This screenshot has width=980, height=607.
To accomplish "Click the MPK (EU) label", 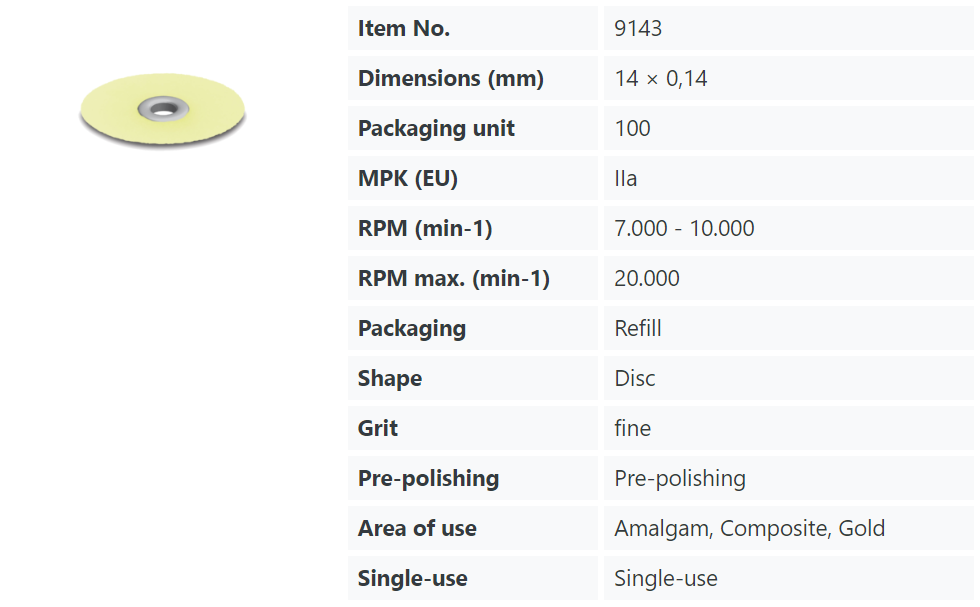I will [x=408, y=178].
